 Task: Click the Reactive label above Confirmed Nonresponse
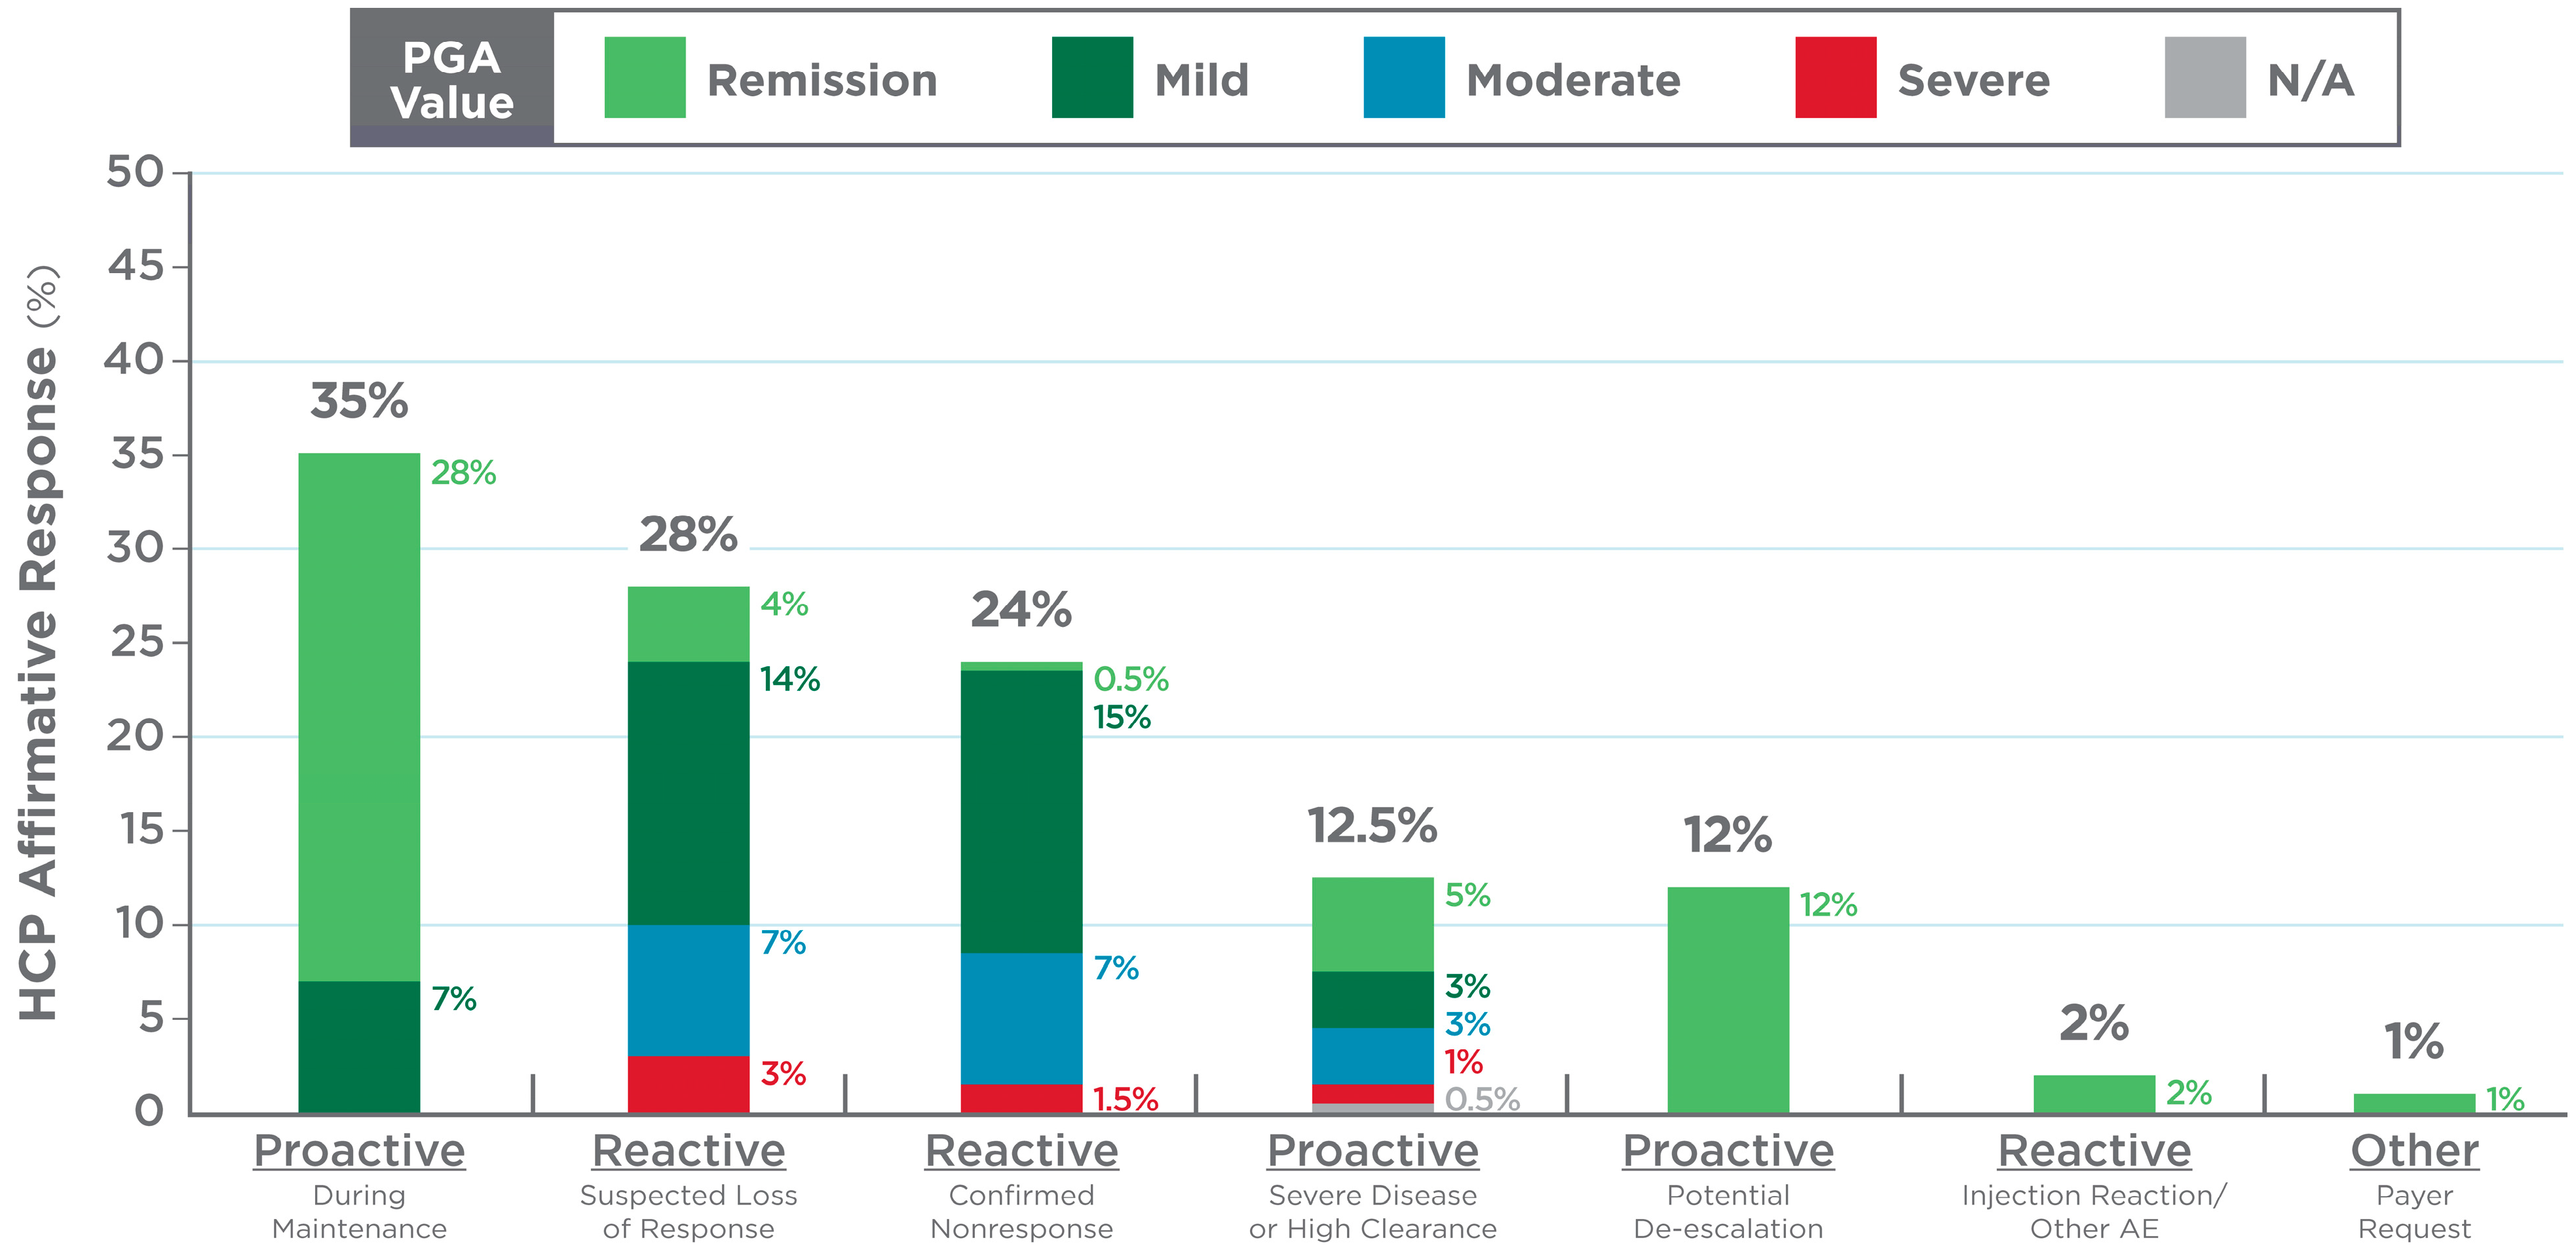(1021, 1150)
